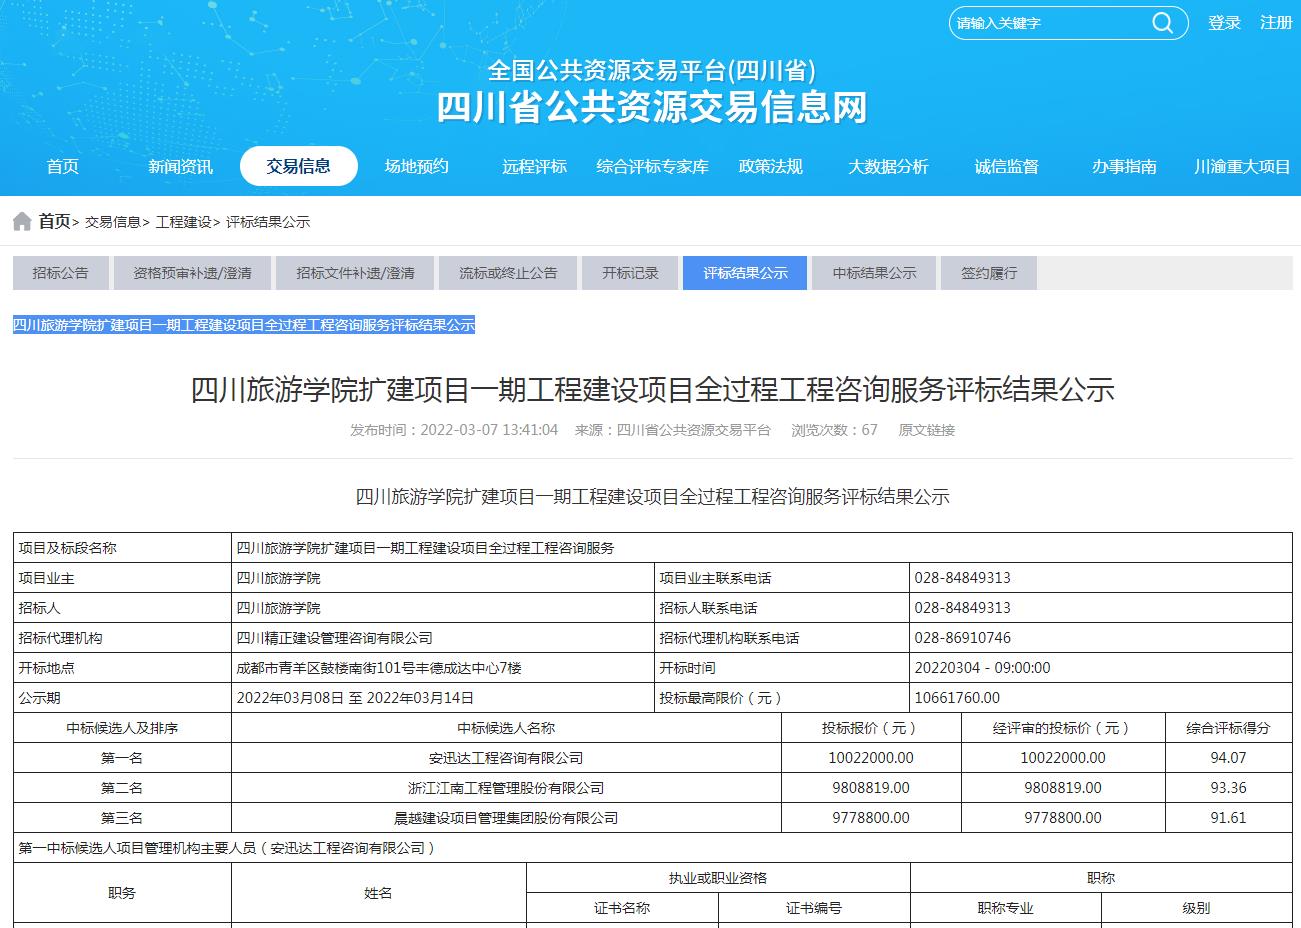Click 投标最高限价 value 10661760.00
The height and width of the screenshot is (928, 1301).
1101,698
